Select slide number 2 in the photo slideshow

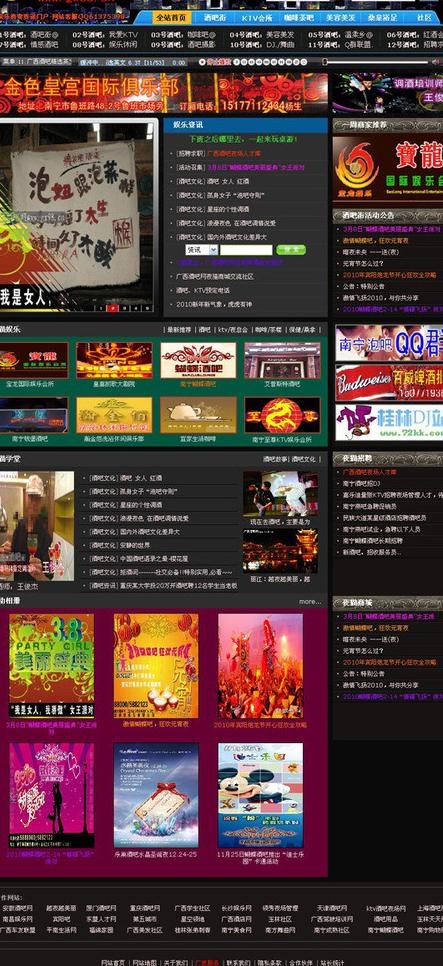point(113,307)
